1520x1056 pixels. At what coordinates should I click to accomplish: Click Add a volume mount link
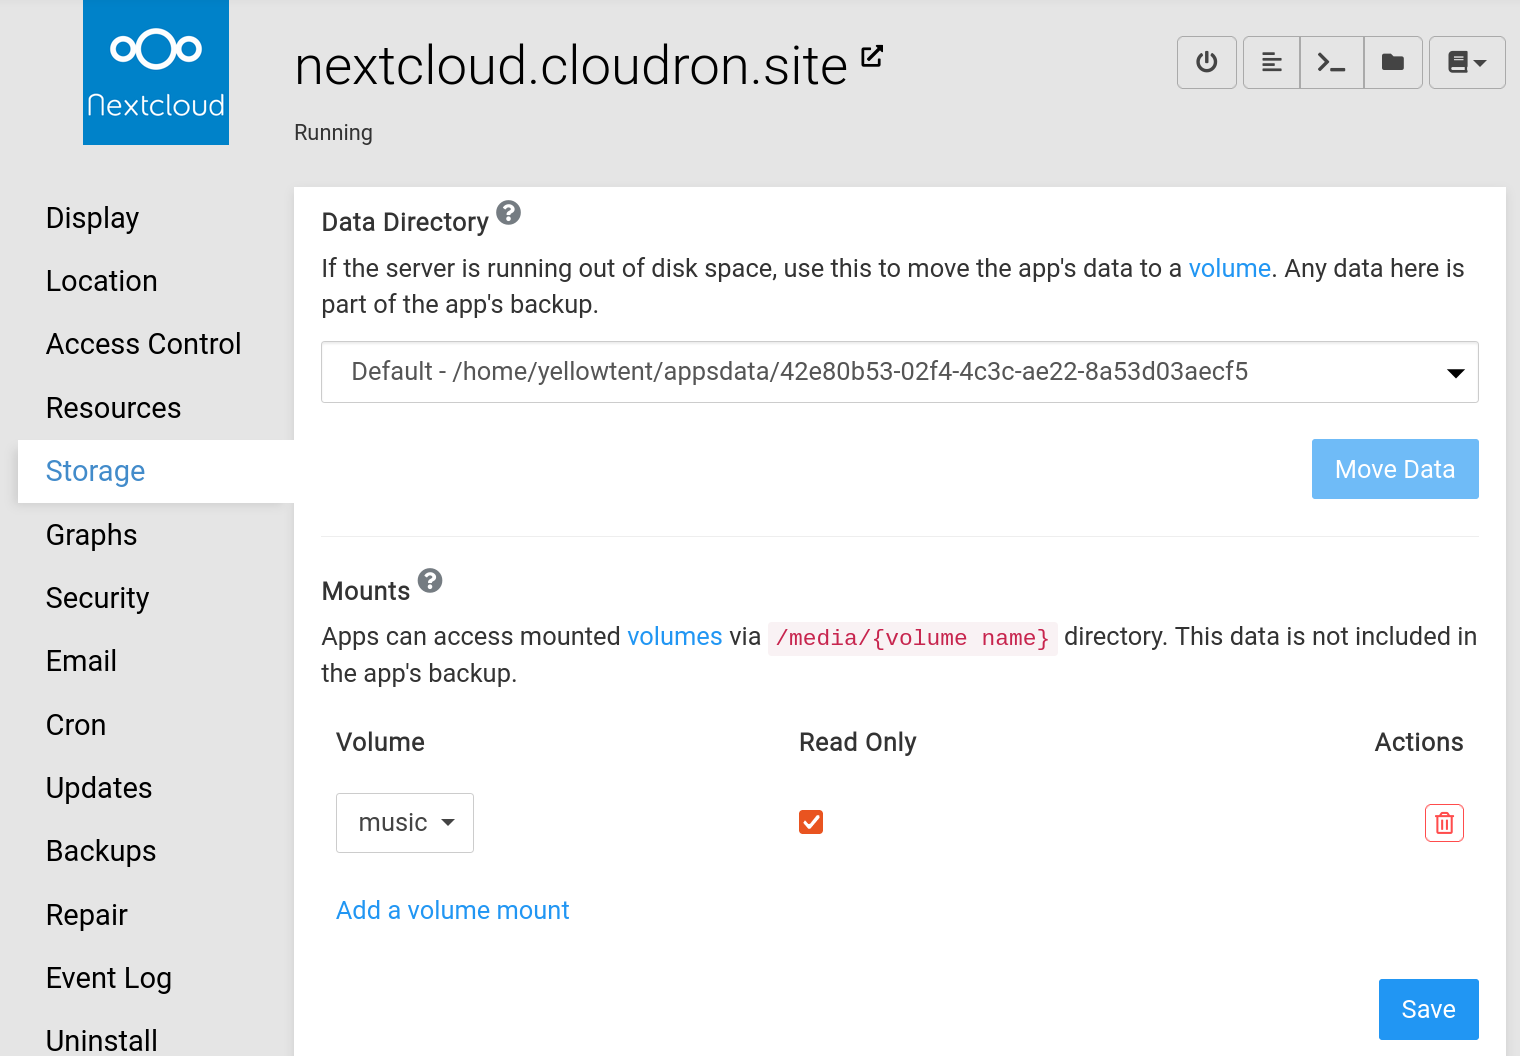[x=452, y=910]
